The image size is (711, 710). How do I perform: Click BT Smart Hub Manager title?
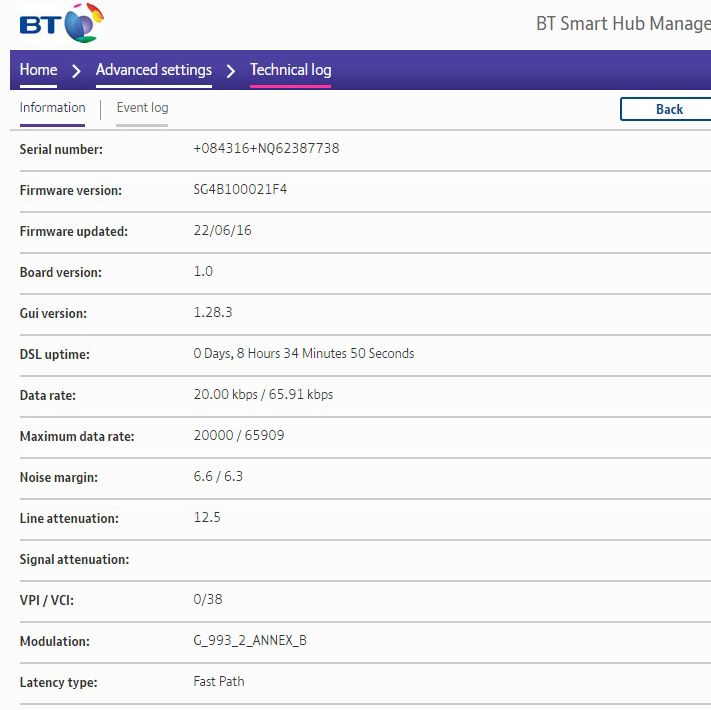(x=623, y=24)
